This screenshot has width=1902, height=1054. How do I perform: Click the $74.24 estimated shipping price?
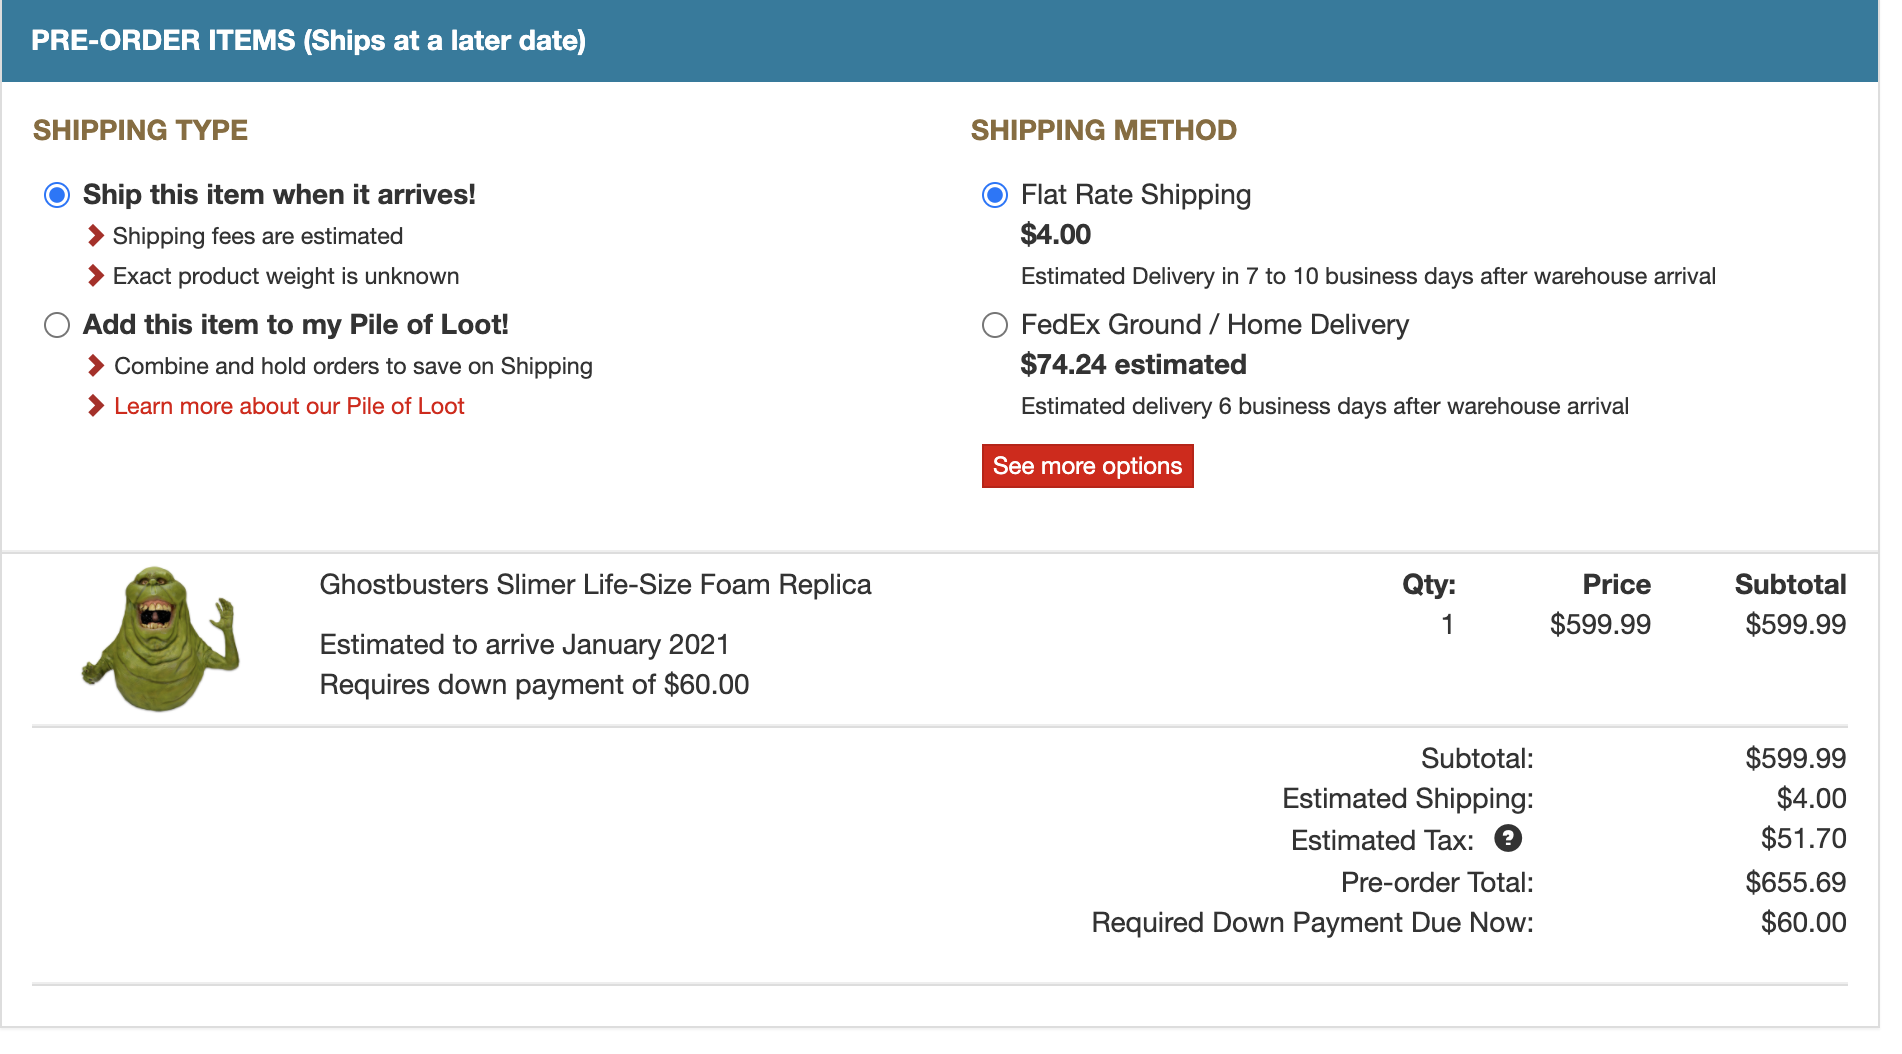[1133, 365]
